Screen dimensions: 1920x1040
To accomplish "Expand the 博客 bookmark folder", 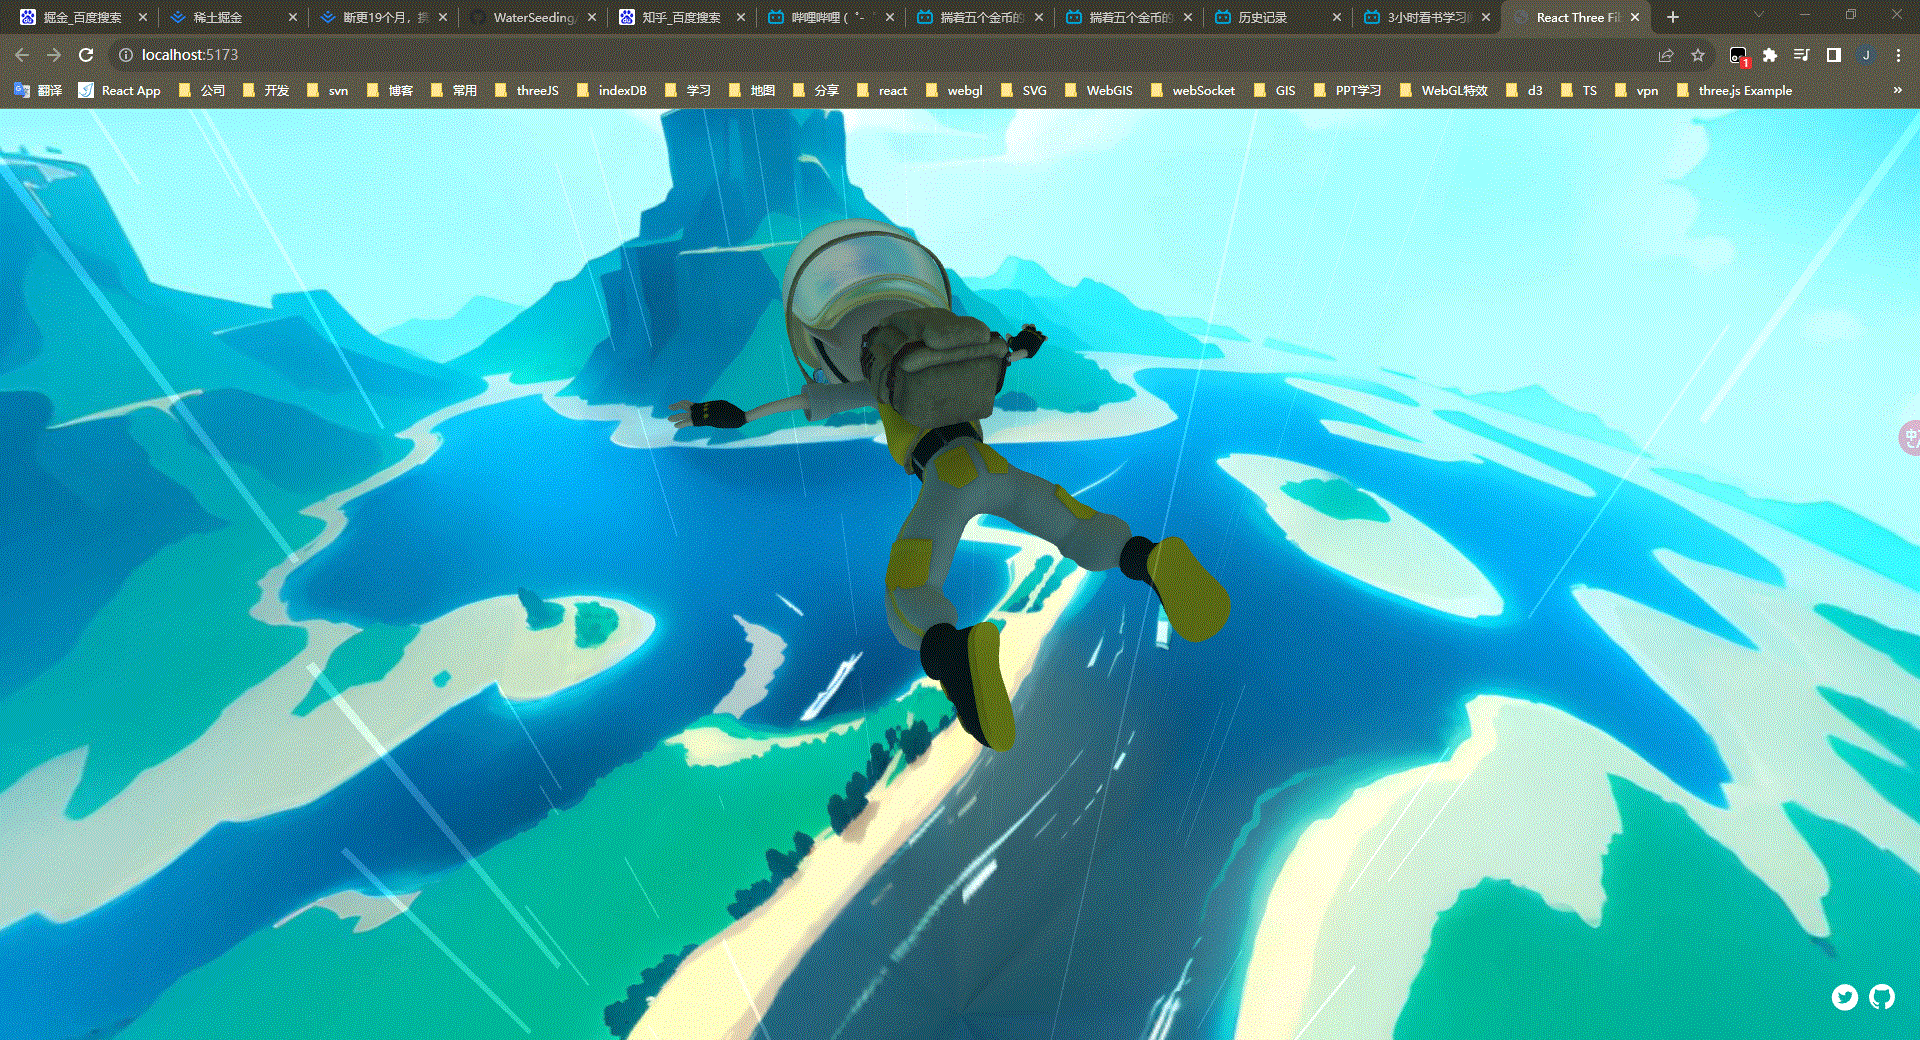I will (390, 90).
